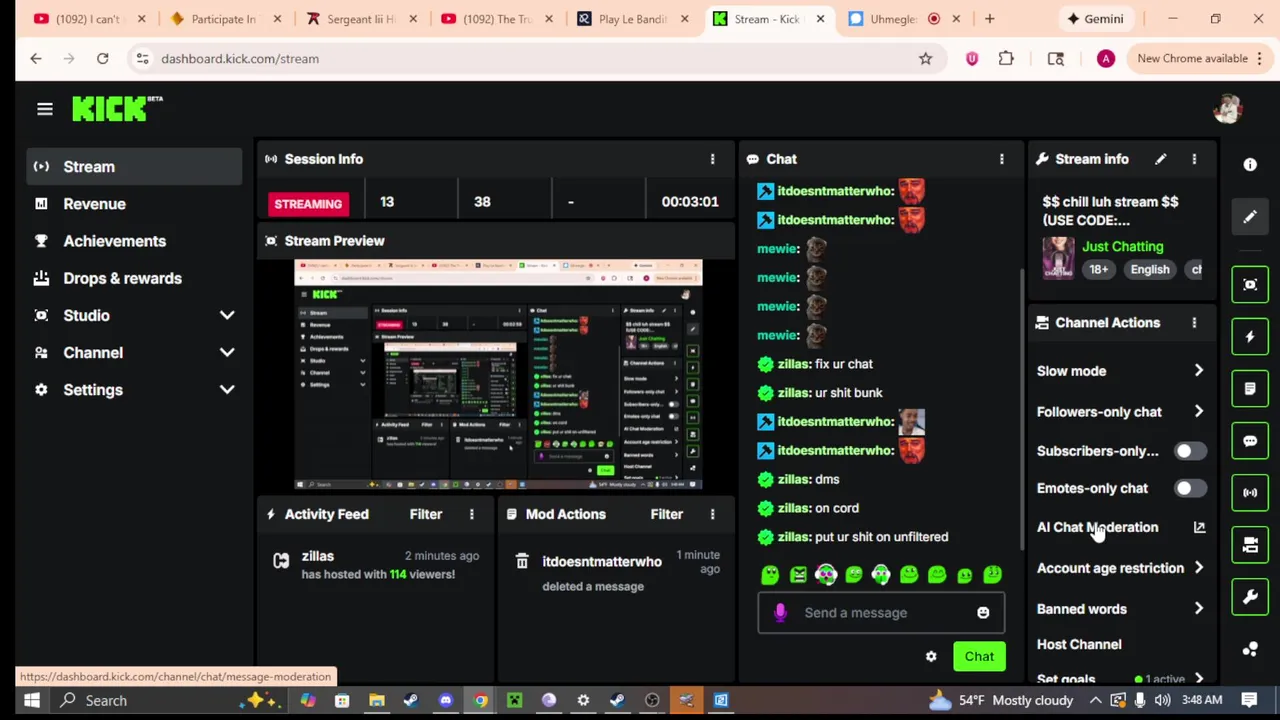This screenshot has width=1280, height=720.
Task: Click the microphone icon in message box
Action: coord(780,612)
